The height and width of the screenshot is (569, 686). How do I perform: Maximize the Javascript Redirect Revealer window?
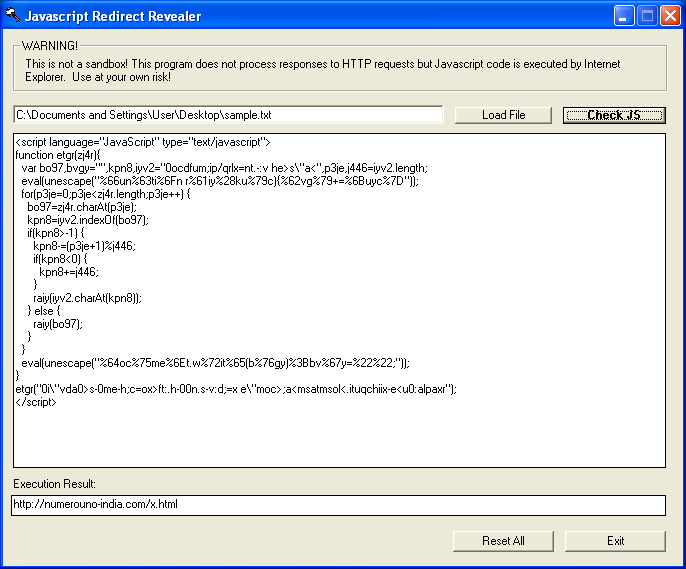click(x=647, y=16)
